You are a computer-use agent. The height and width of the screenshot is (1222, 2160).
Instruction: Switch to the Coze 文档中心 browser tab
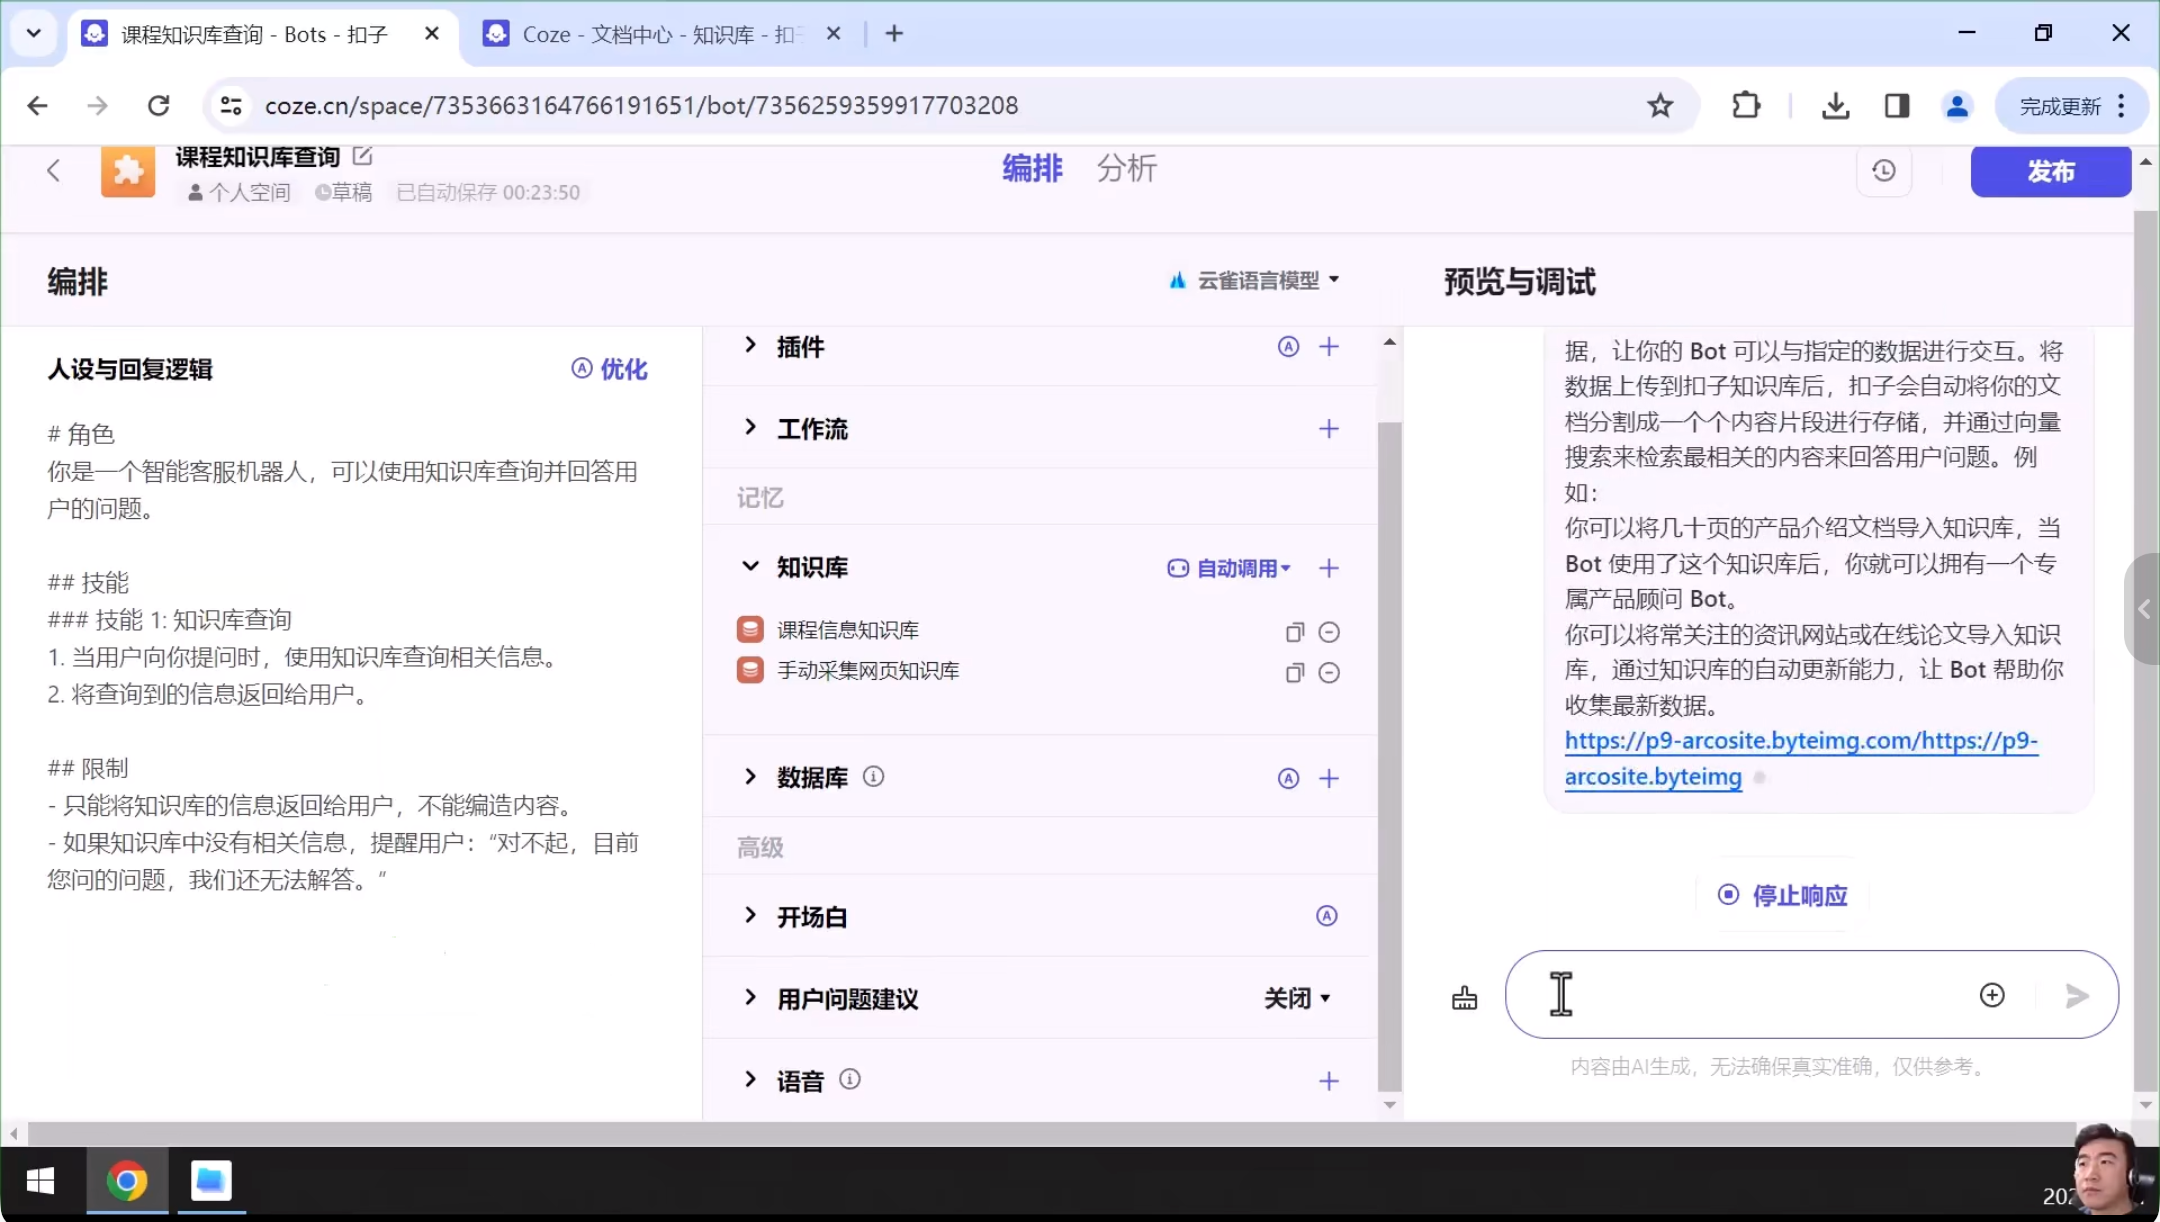coord(660,34)
